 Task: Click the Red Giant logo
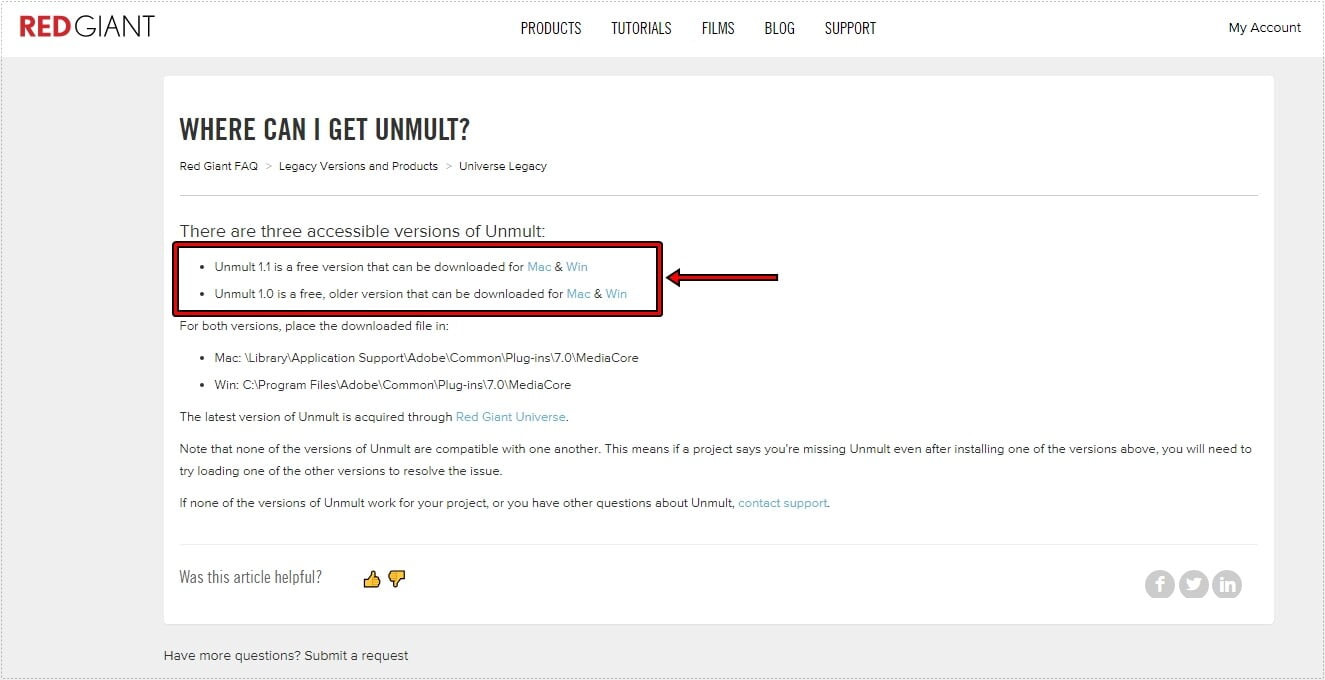(87, 27)
